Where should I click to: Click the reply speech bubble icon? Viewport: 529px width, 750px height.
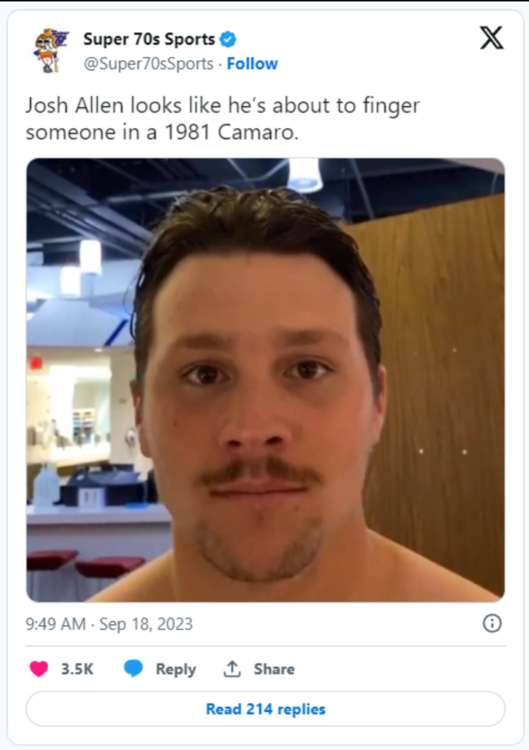coord(133,669)
